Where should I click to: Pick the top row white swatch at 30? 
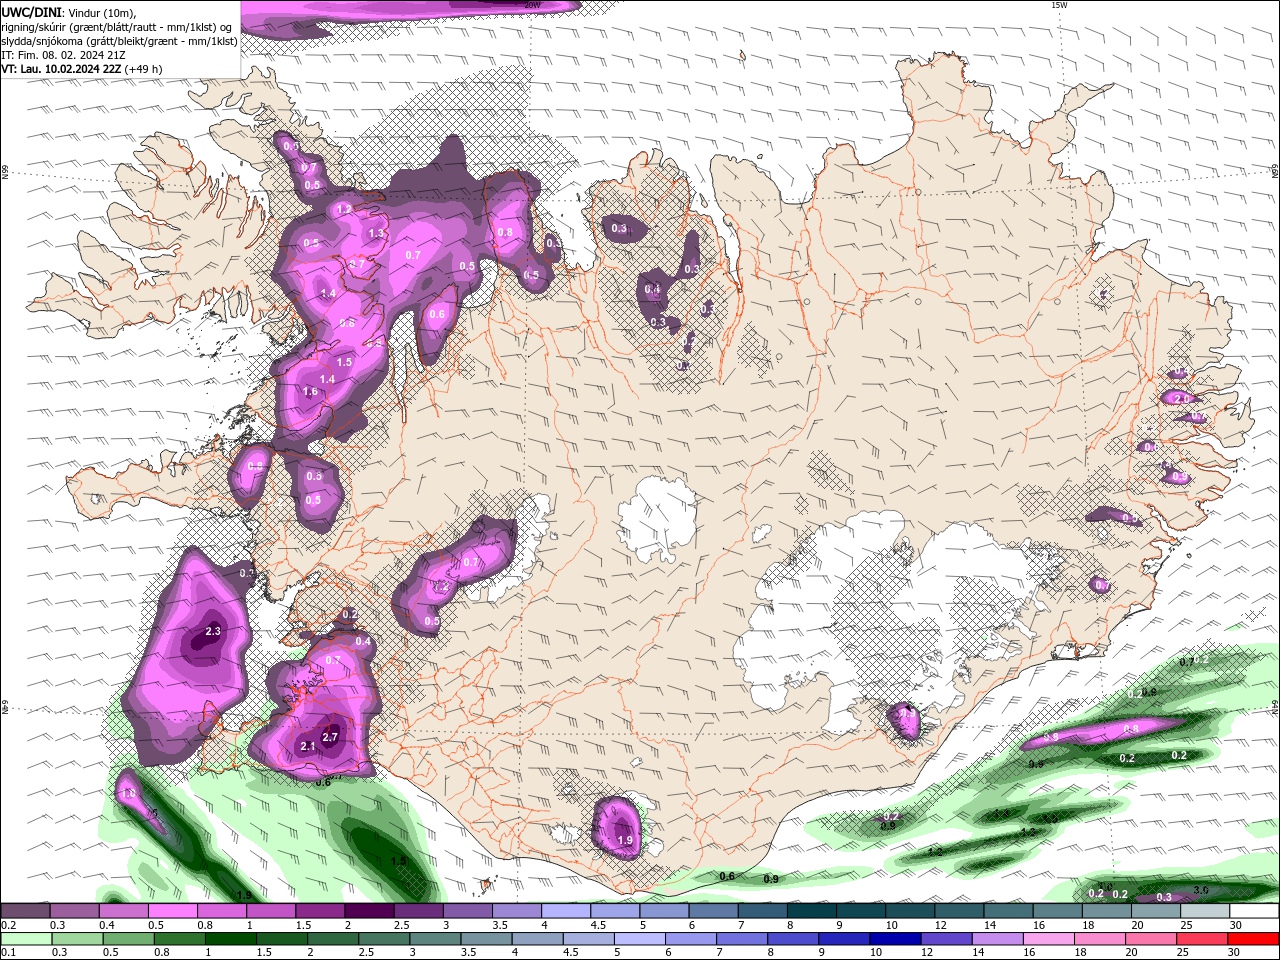tap(1254, 911)
